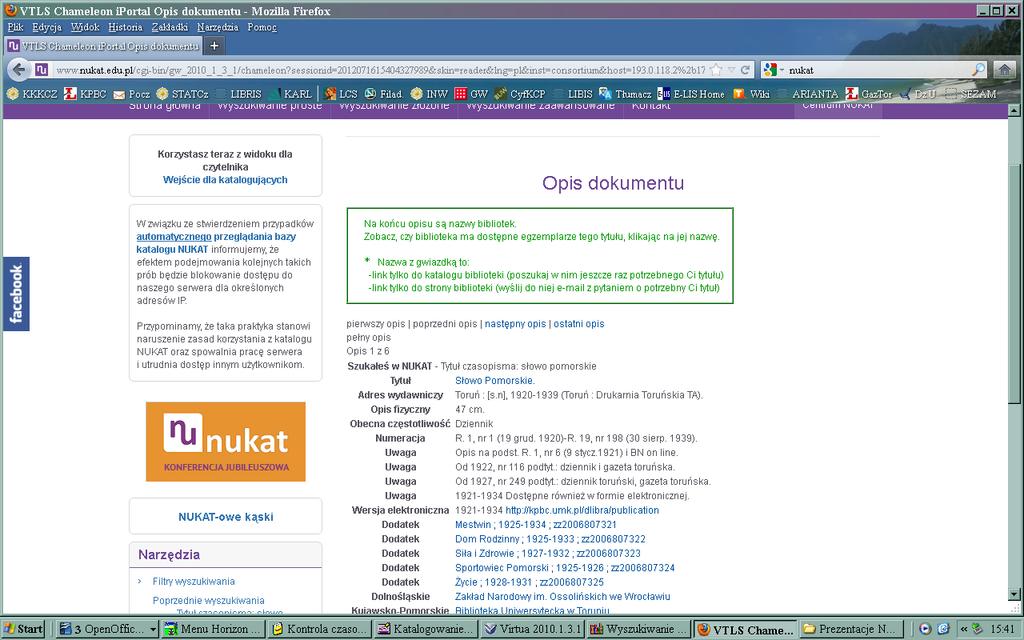Expand hidden system tray icons chevron
The image size is (1024, 640).
(x=964, y=629)
